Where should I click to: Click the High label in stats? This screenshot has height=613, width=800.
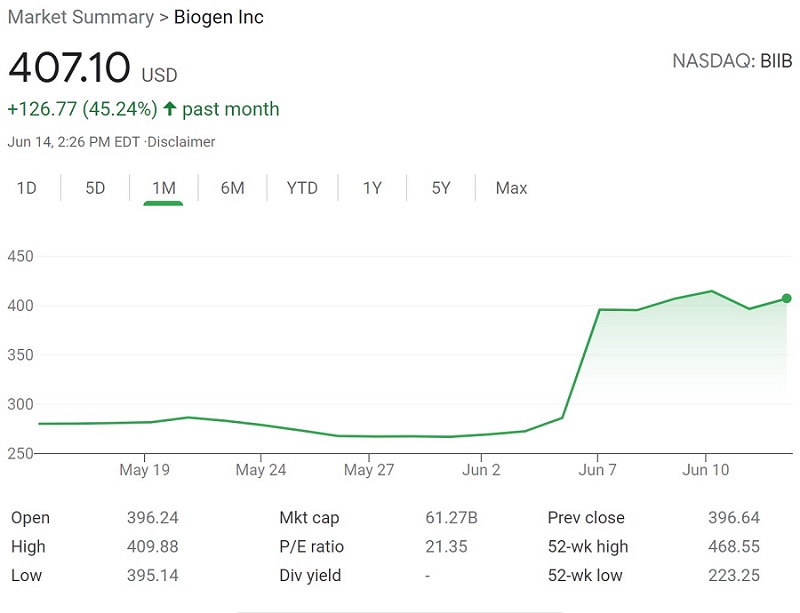29,547
